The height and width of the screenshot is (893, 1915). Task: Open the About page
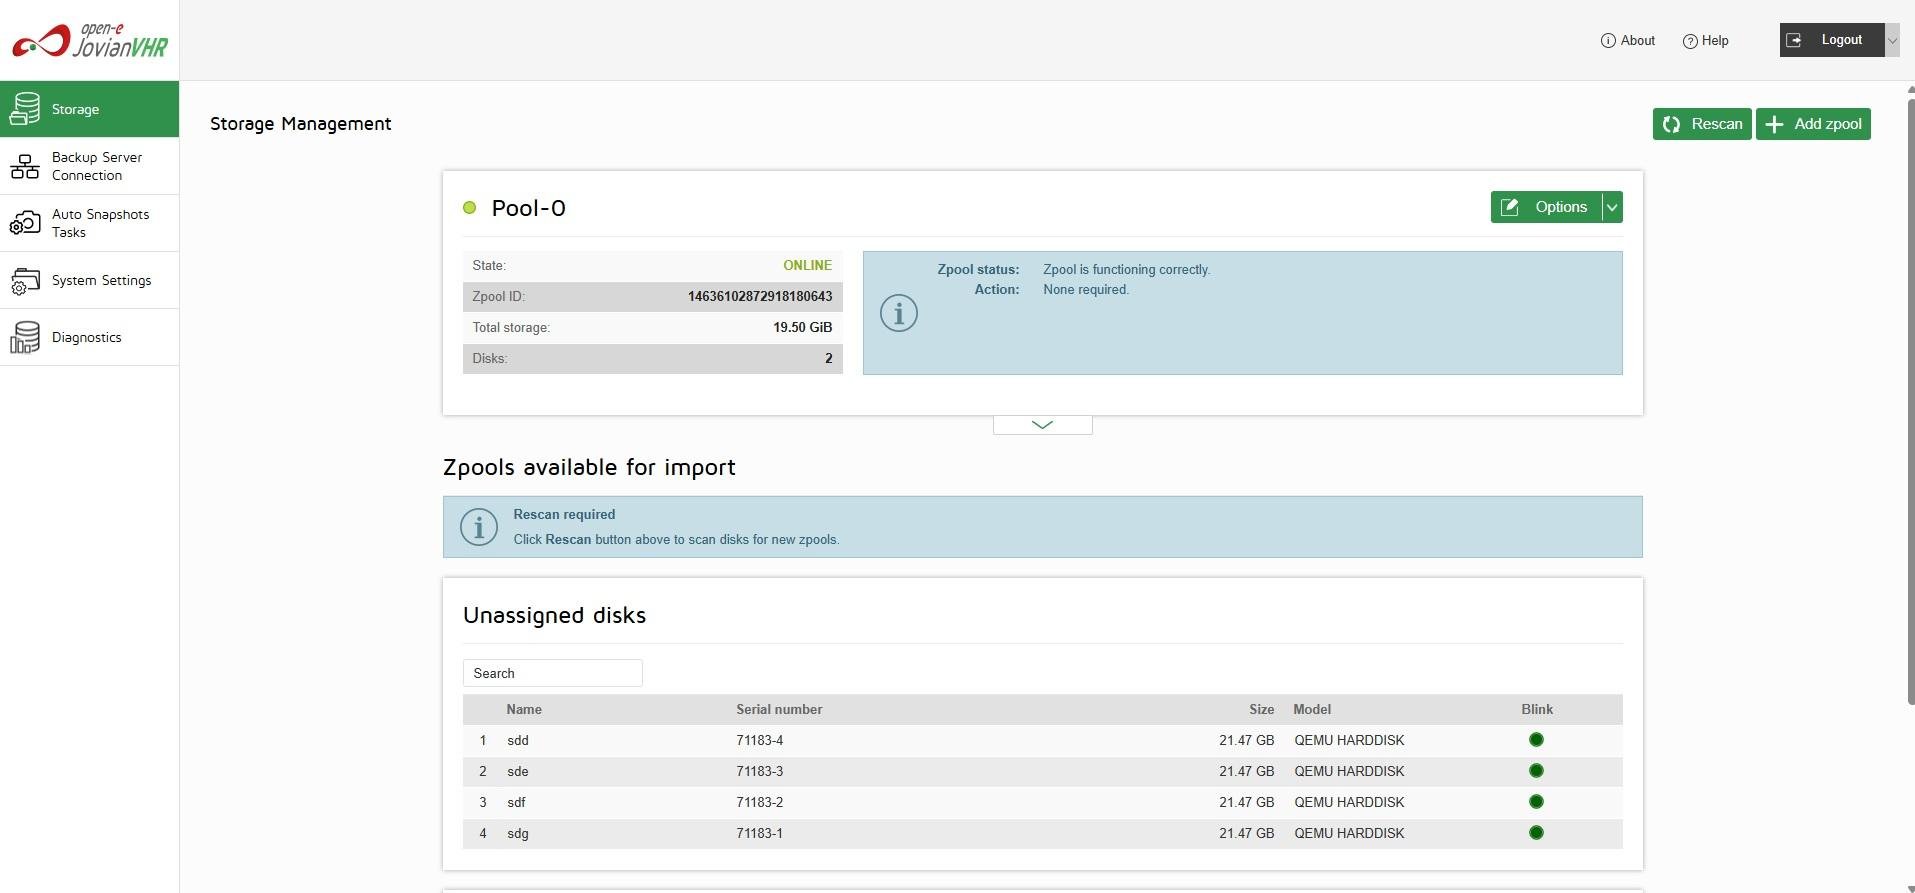[x=1628, y=41]
